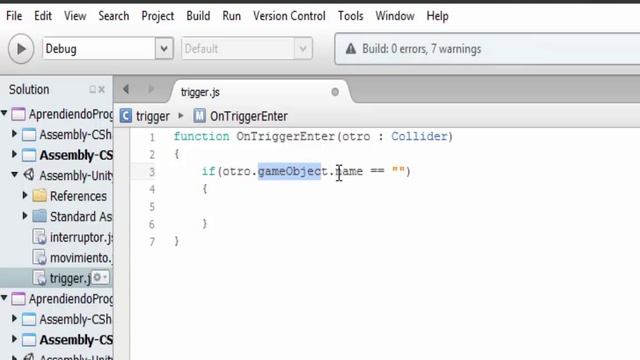Expand the second Assembly-CSh project
The height and width of the screenshot is (360, 640).
tap(14, 318)
